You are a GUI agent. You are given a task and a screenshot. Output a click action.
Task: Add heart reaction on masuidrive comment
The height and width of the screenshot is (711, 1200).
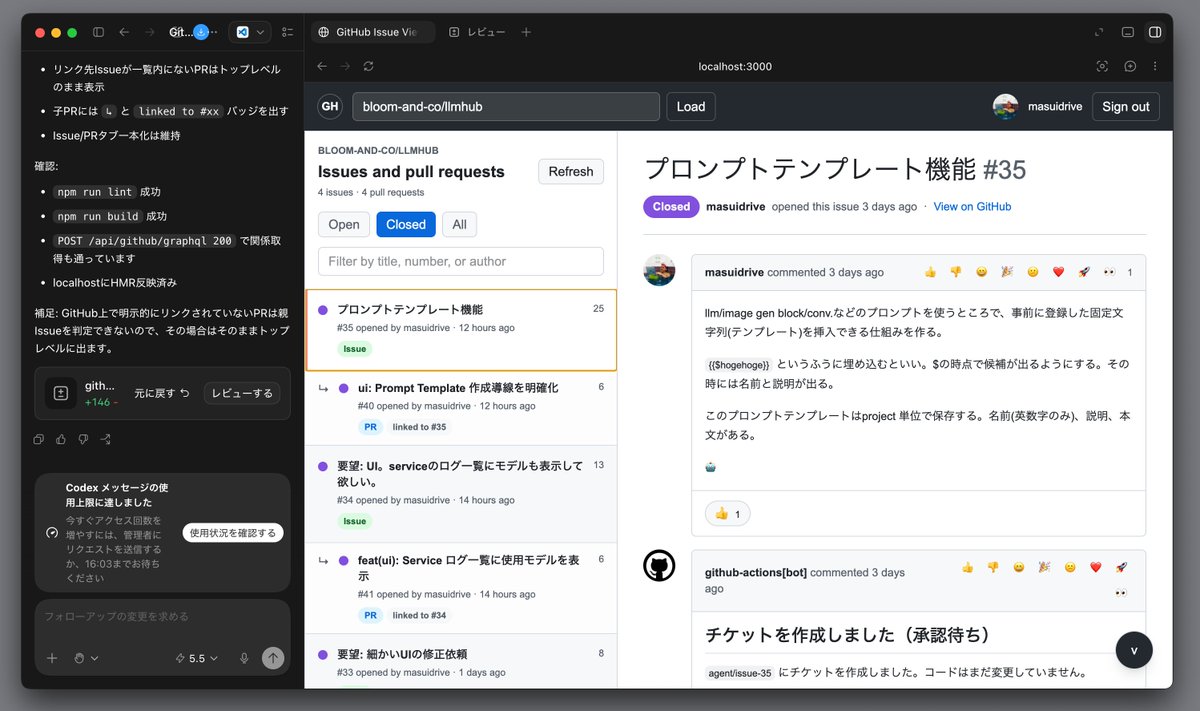click(1059, 272)
